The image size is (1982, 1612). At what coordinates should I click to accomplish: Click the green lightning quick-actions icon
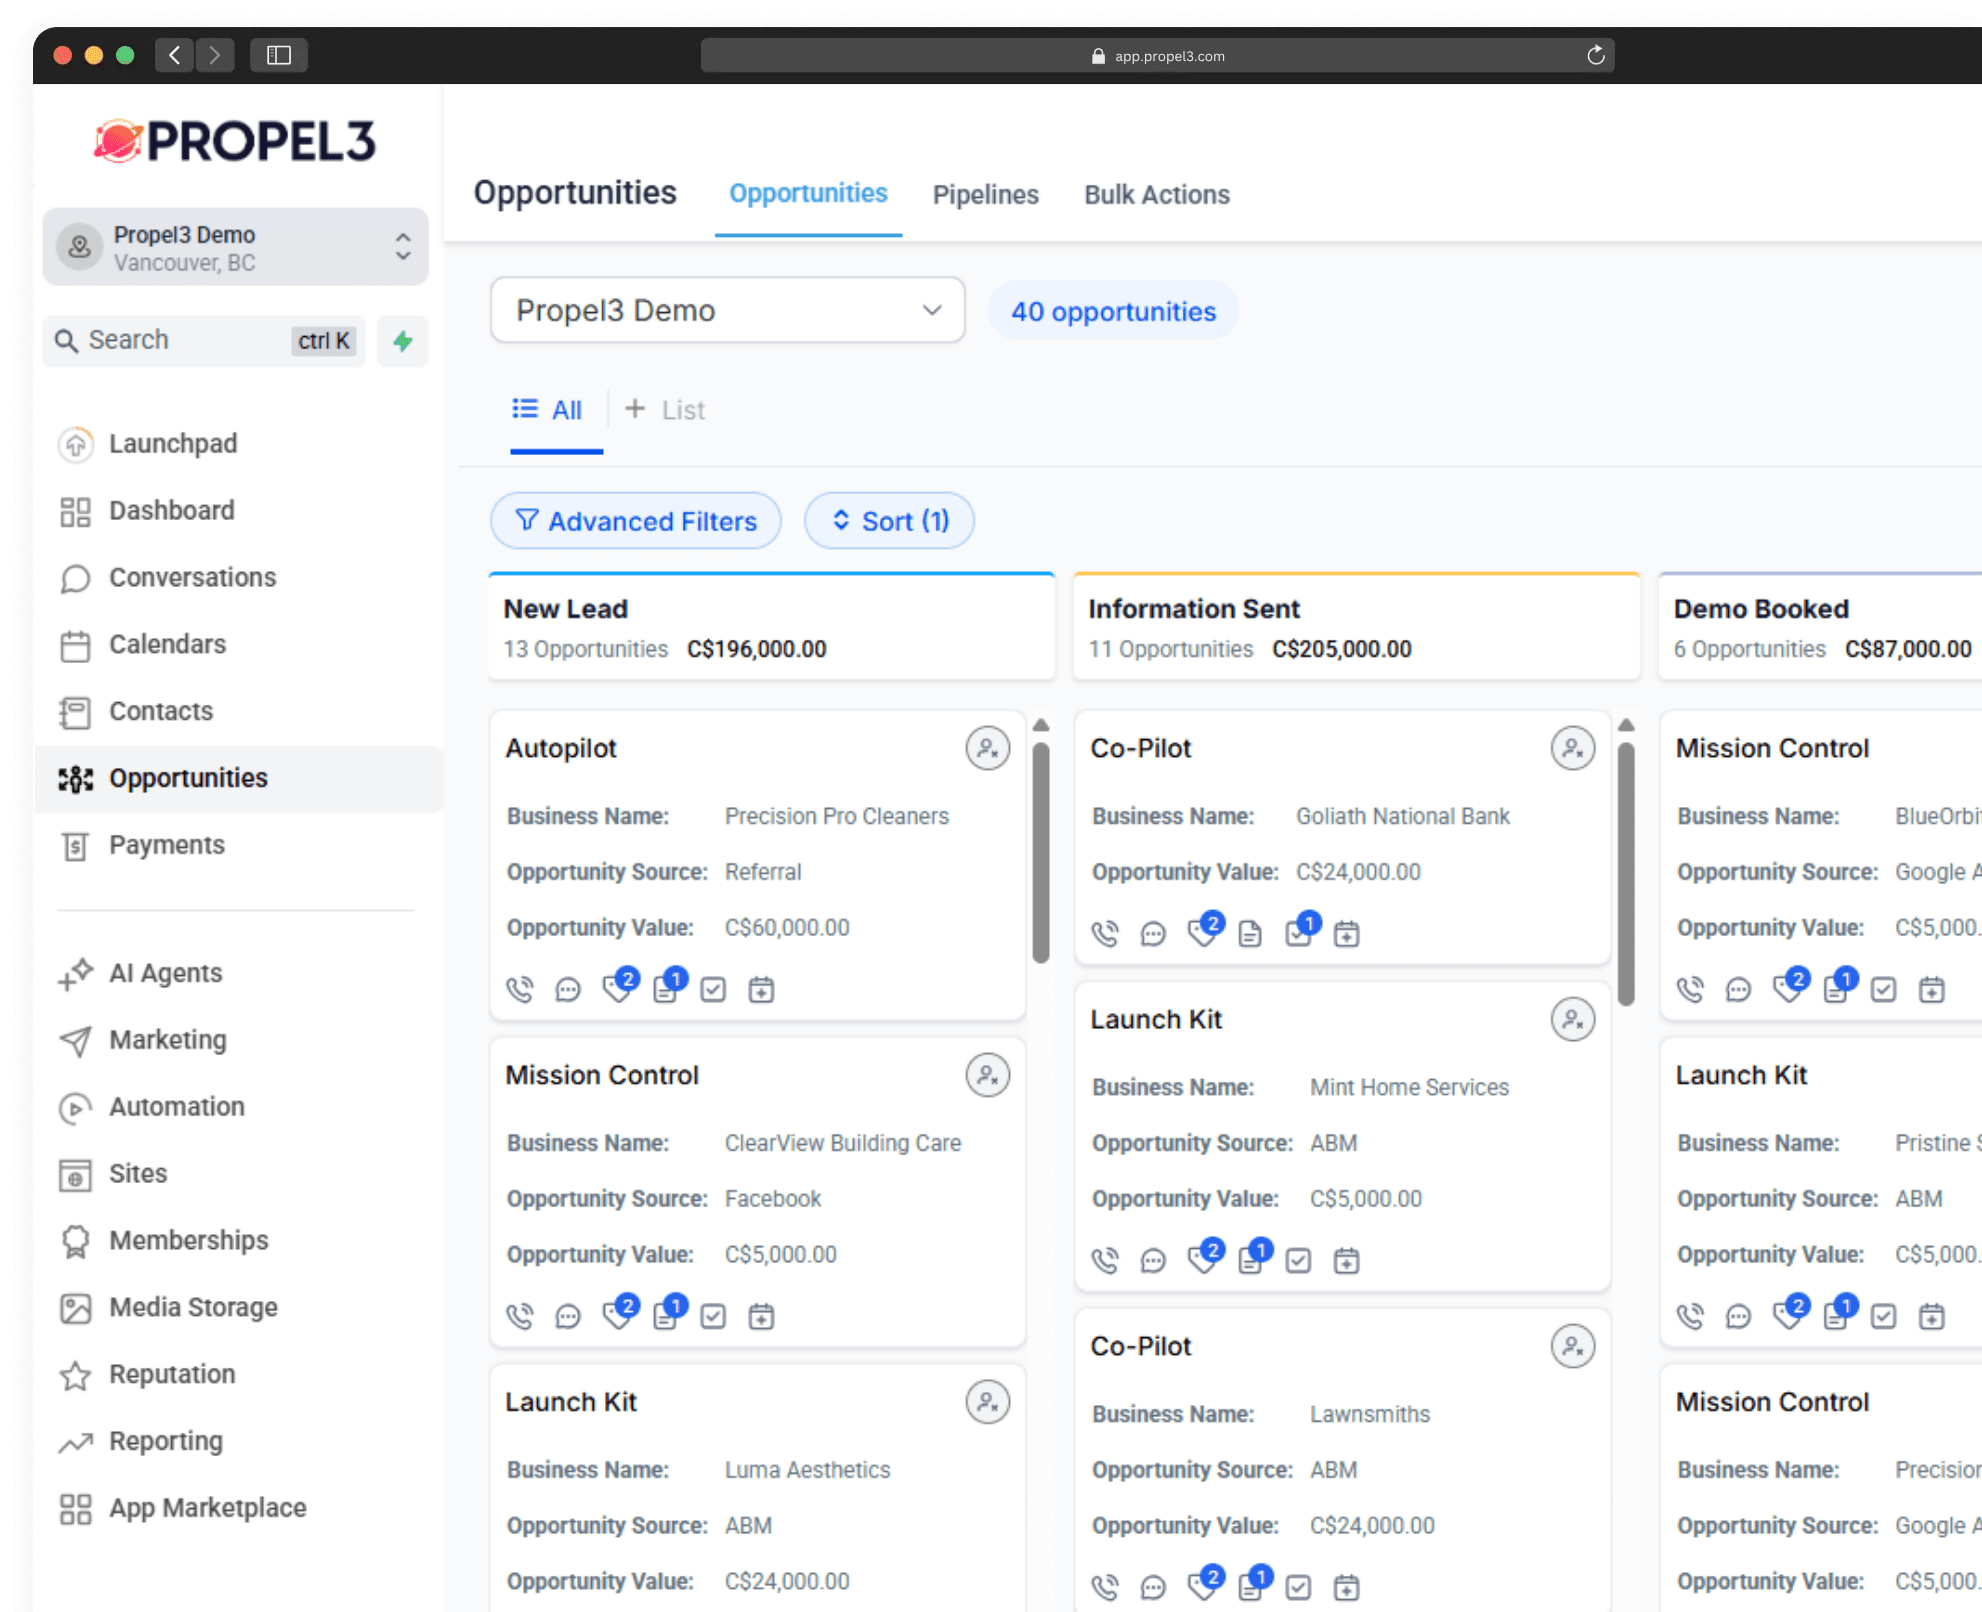coord(403,341)
